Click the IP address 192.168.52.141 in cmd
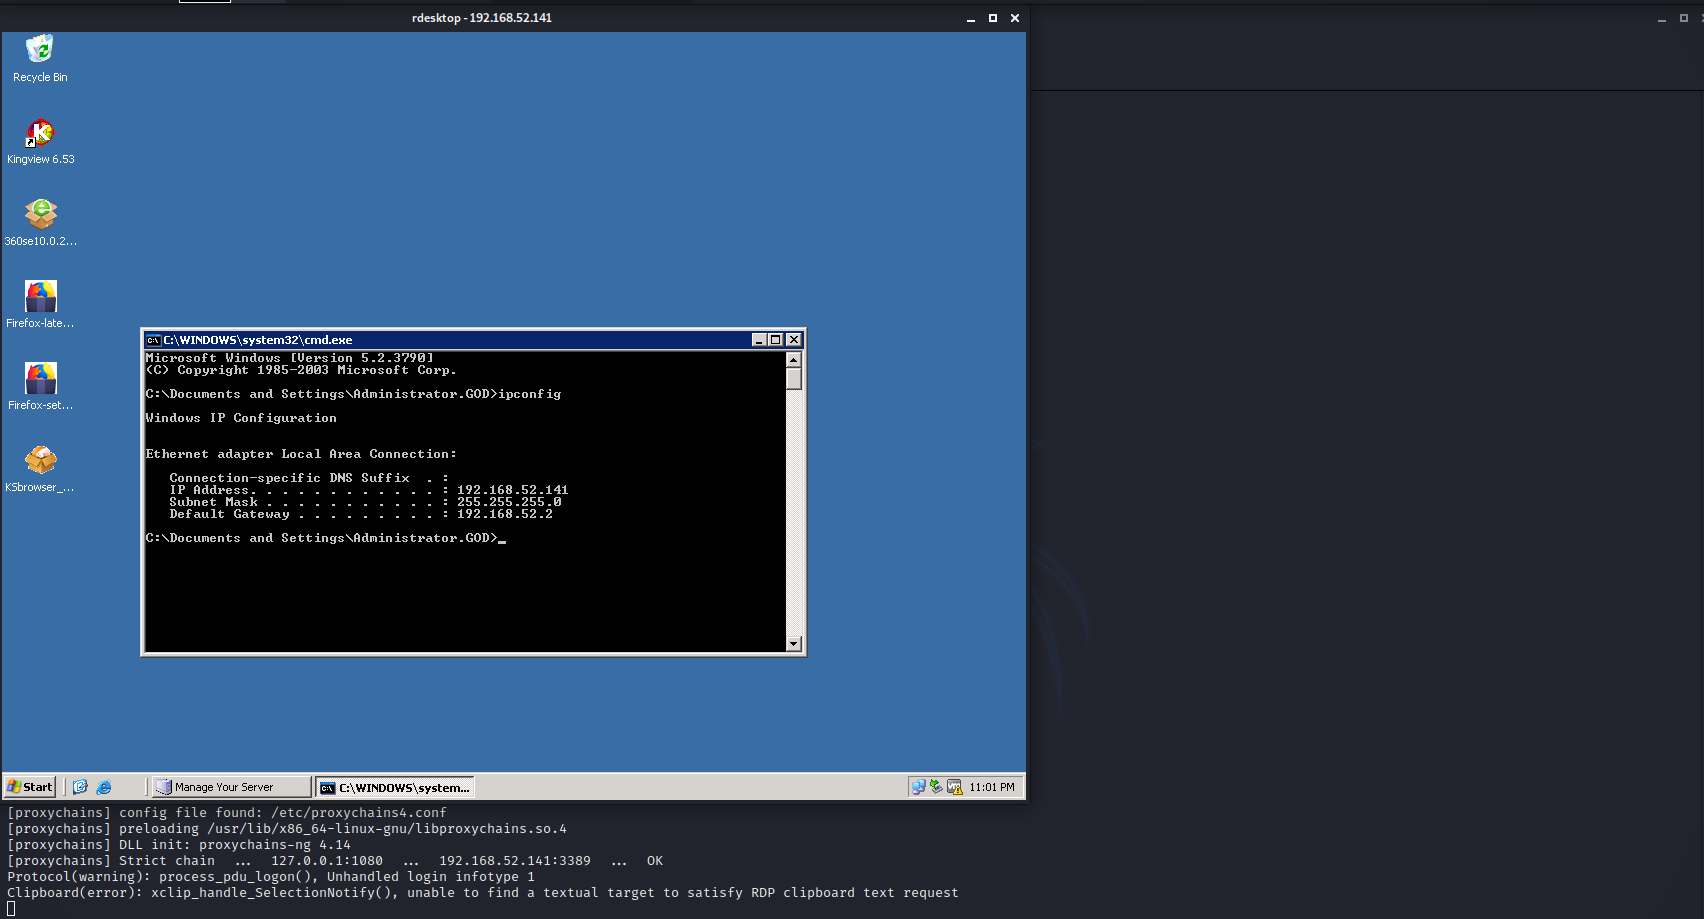 pyautogui.click(x=512, y=490)
